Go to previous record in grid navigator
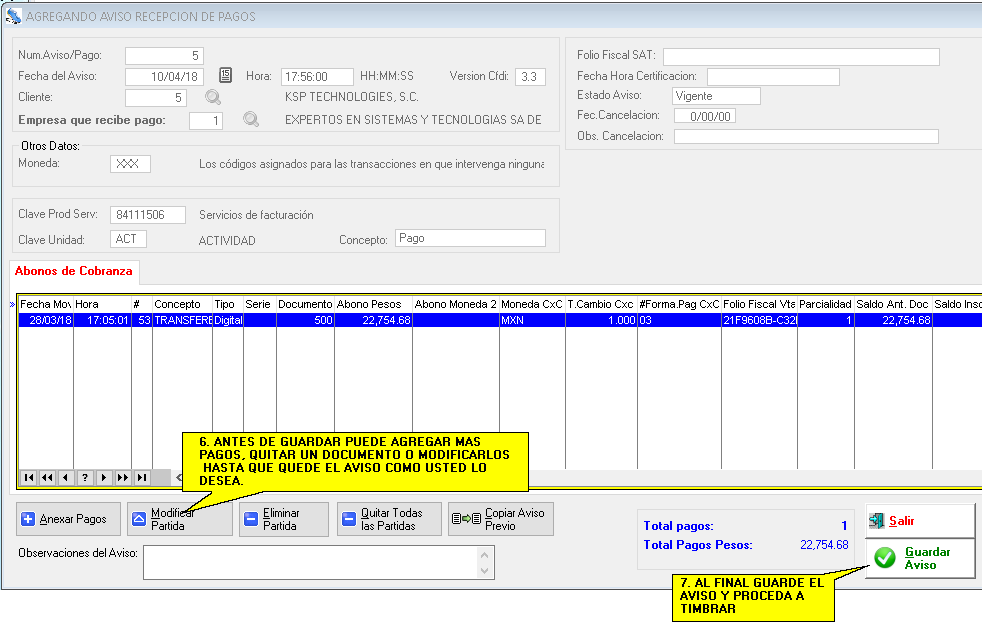This screenshot has width=982, height=622. (x=66, y=478)
